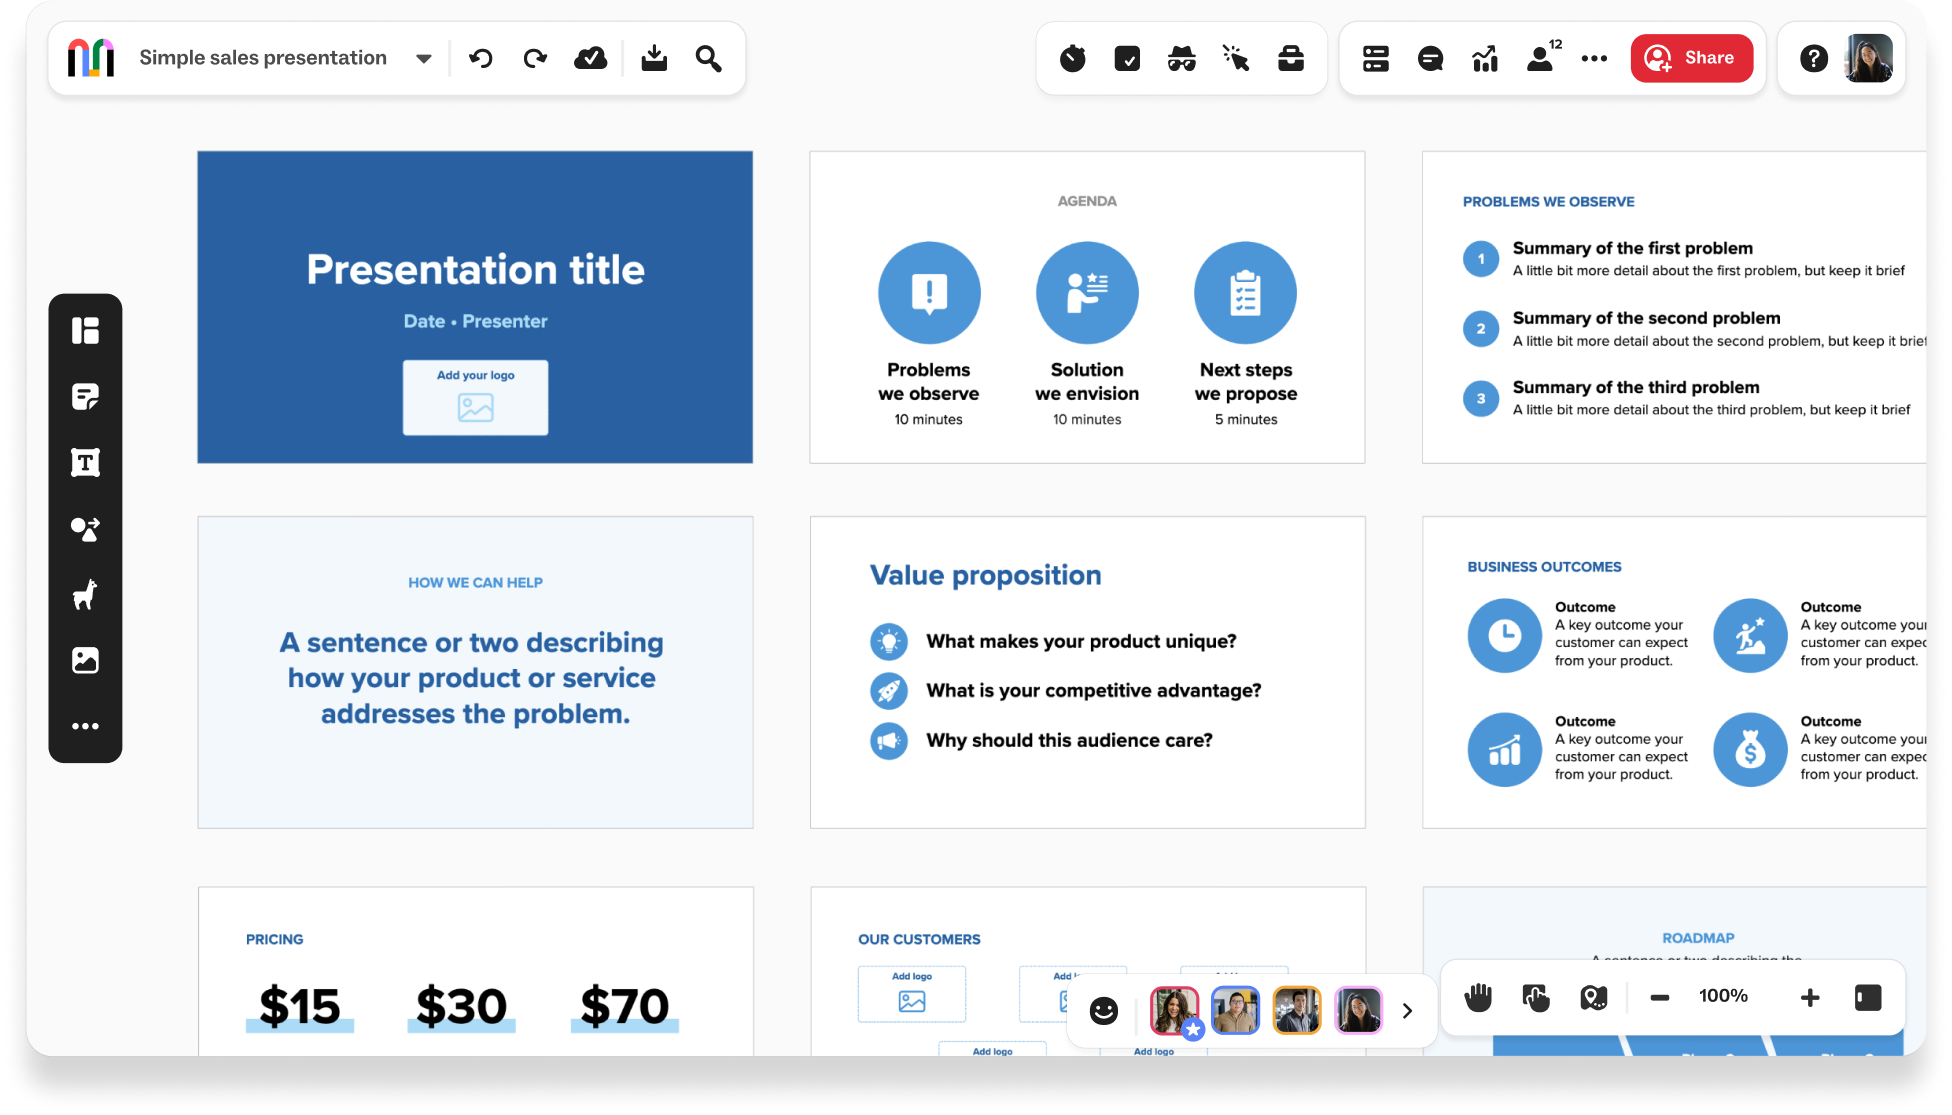Start a voting session
The width and height of the screenshot is (1952, 1115).
click(1127, 59)
